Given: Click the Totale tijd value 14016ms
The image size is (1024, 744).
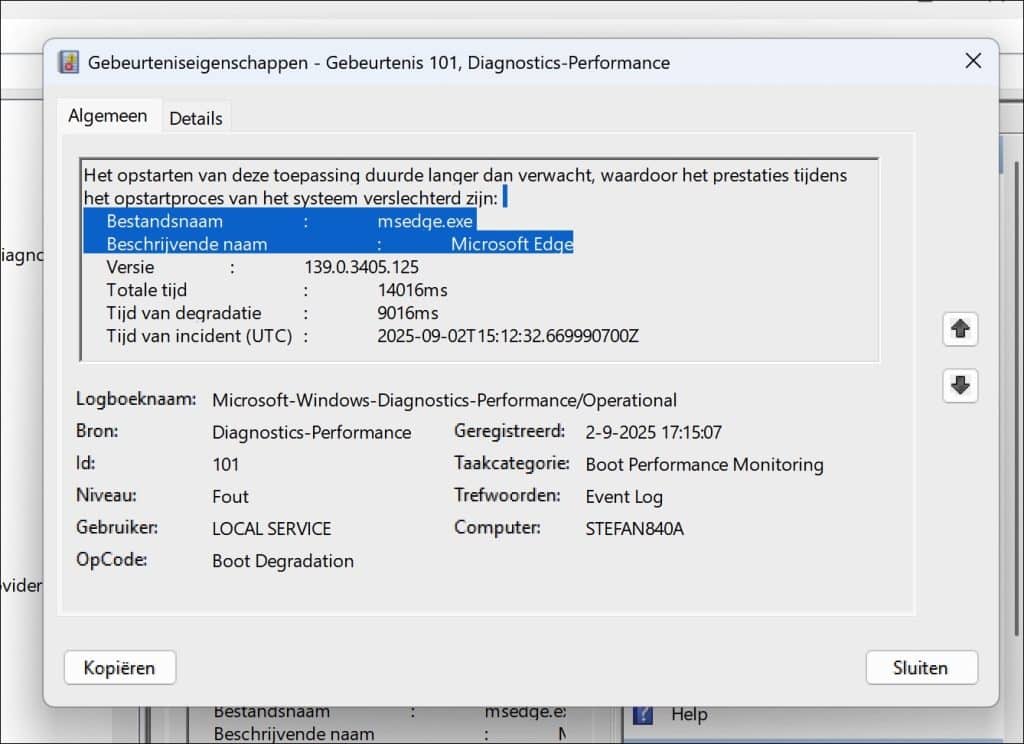Looking at the screenshot, I should (x=412, y=289).
